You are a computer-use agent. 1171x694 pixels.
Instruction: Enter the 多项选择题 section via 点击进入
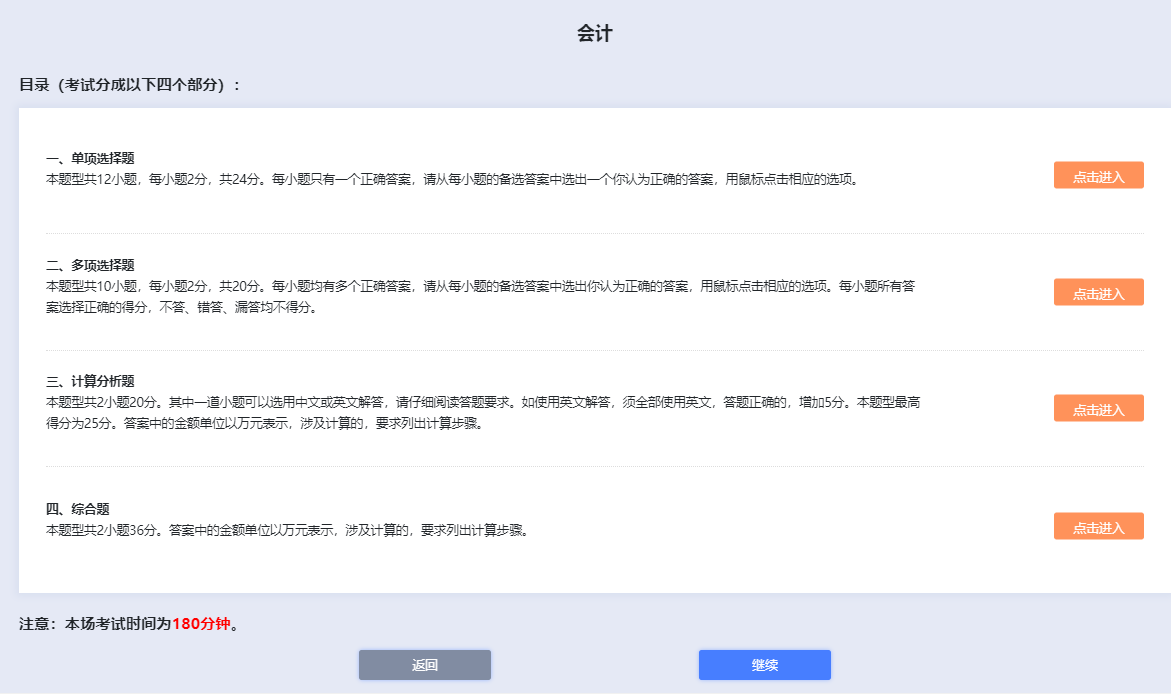pyautogui.click(x=1098, y=293)
